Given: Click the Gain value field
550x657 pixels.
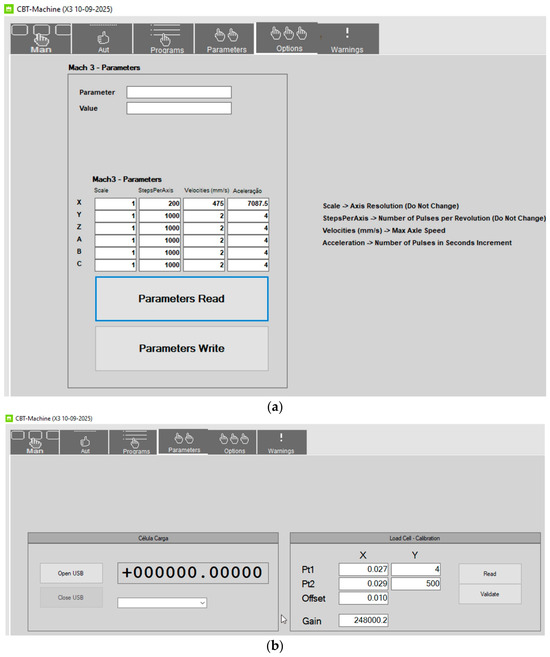Looking at the screenshot, I should point(363,620).
